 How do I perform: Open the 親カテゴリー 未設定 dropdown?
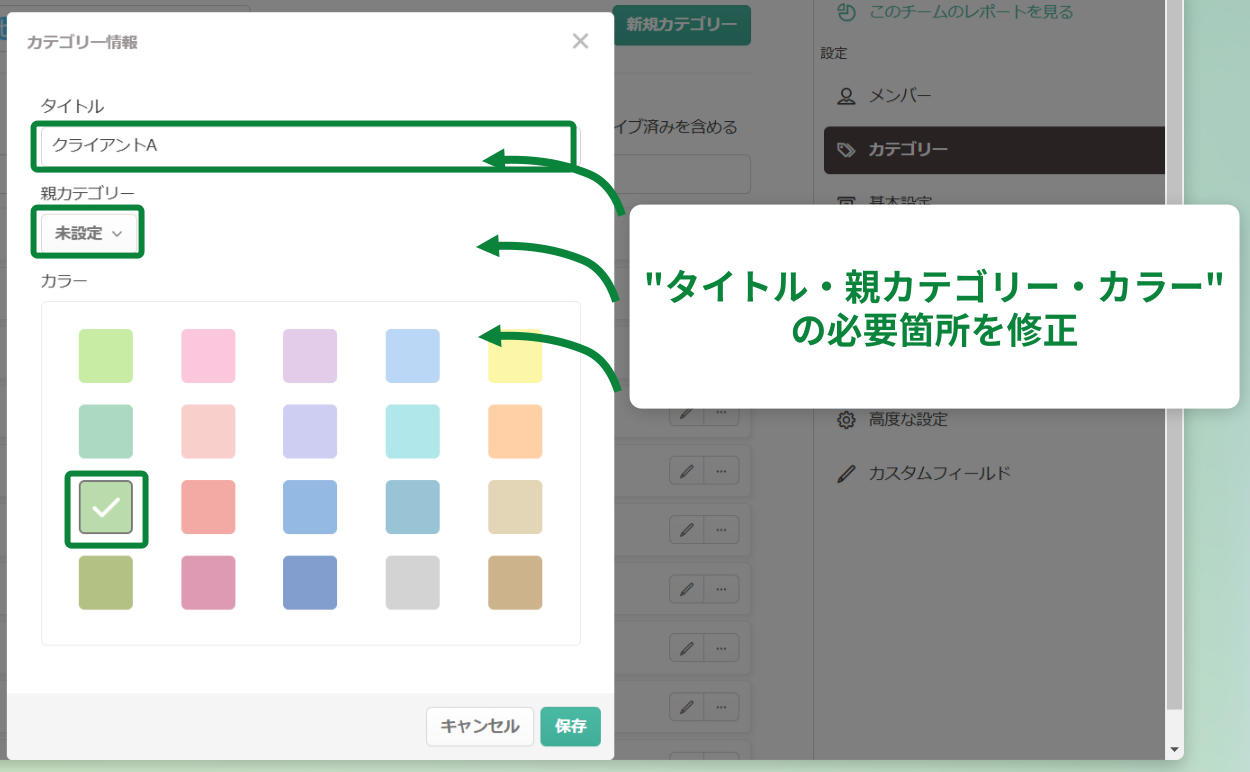[88, 233]
